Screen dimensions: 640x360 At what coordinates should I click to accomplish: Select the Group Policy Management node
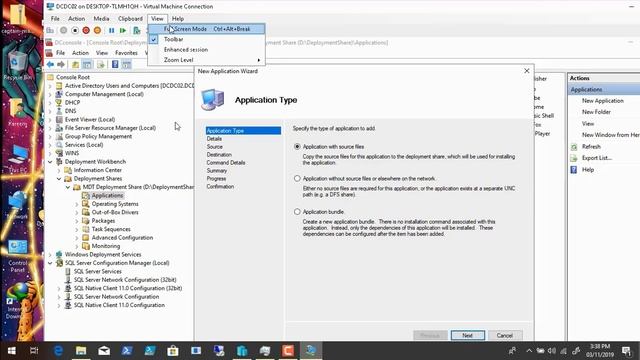(98, 136)
